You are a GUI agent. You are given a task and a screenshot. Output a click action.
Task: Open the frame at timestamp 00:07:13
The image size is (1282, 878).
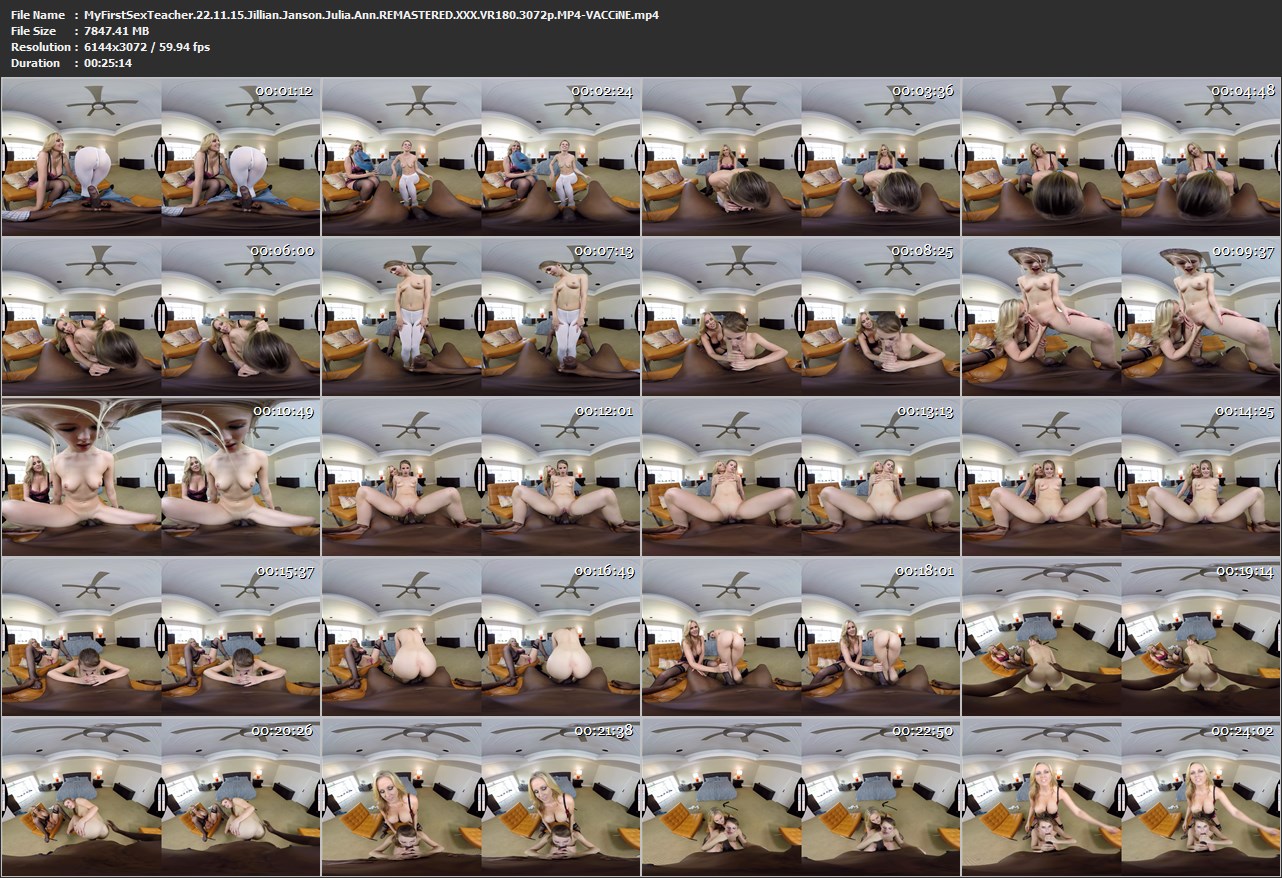pos(481,317)
